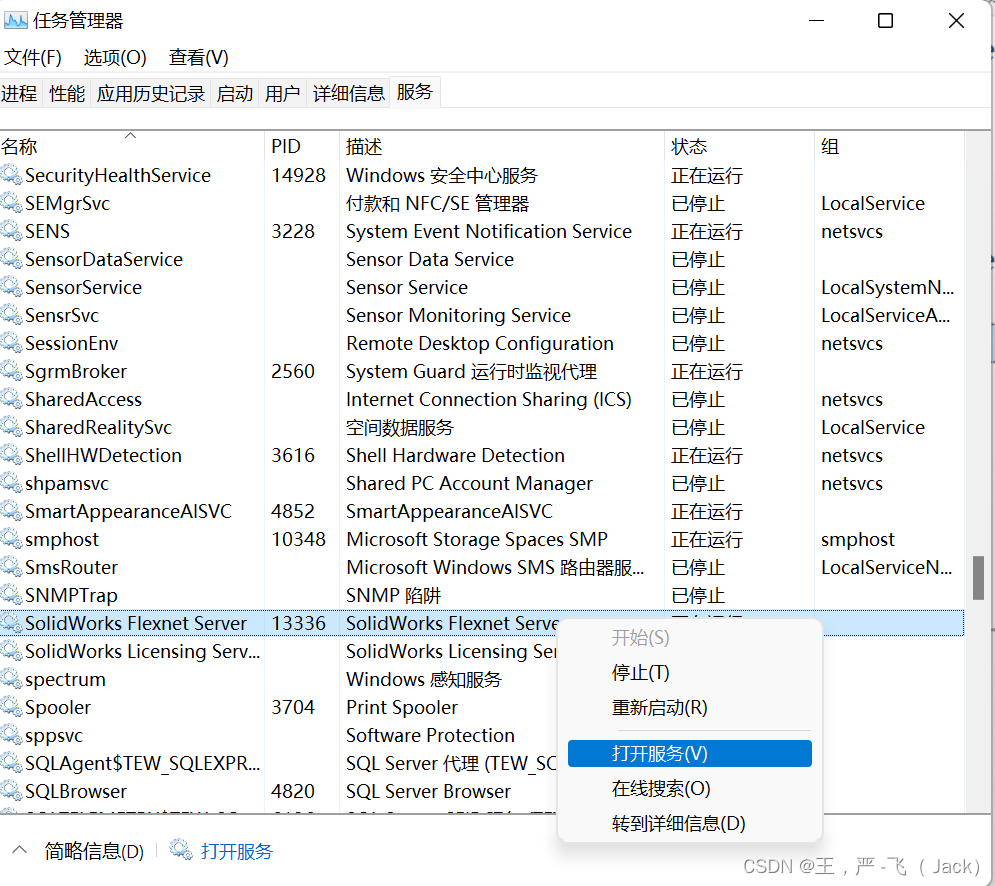Choose 停止(T) from the context menu
Screen dimensions: 995x886
coord(640,673)
